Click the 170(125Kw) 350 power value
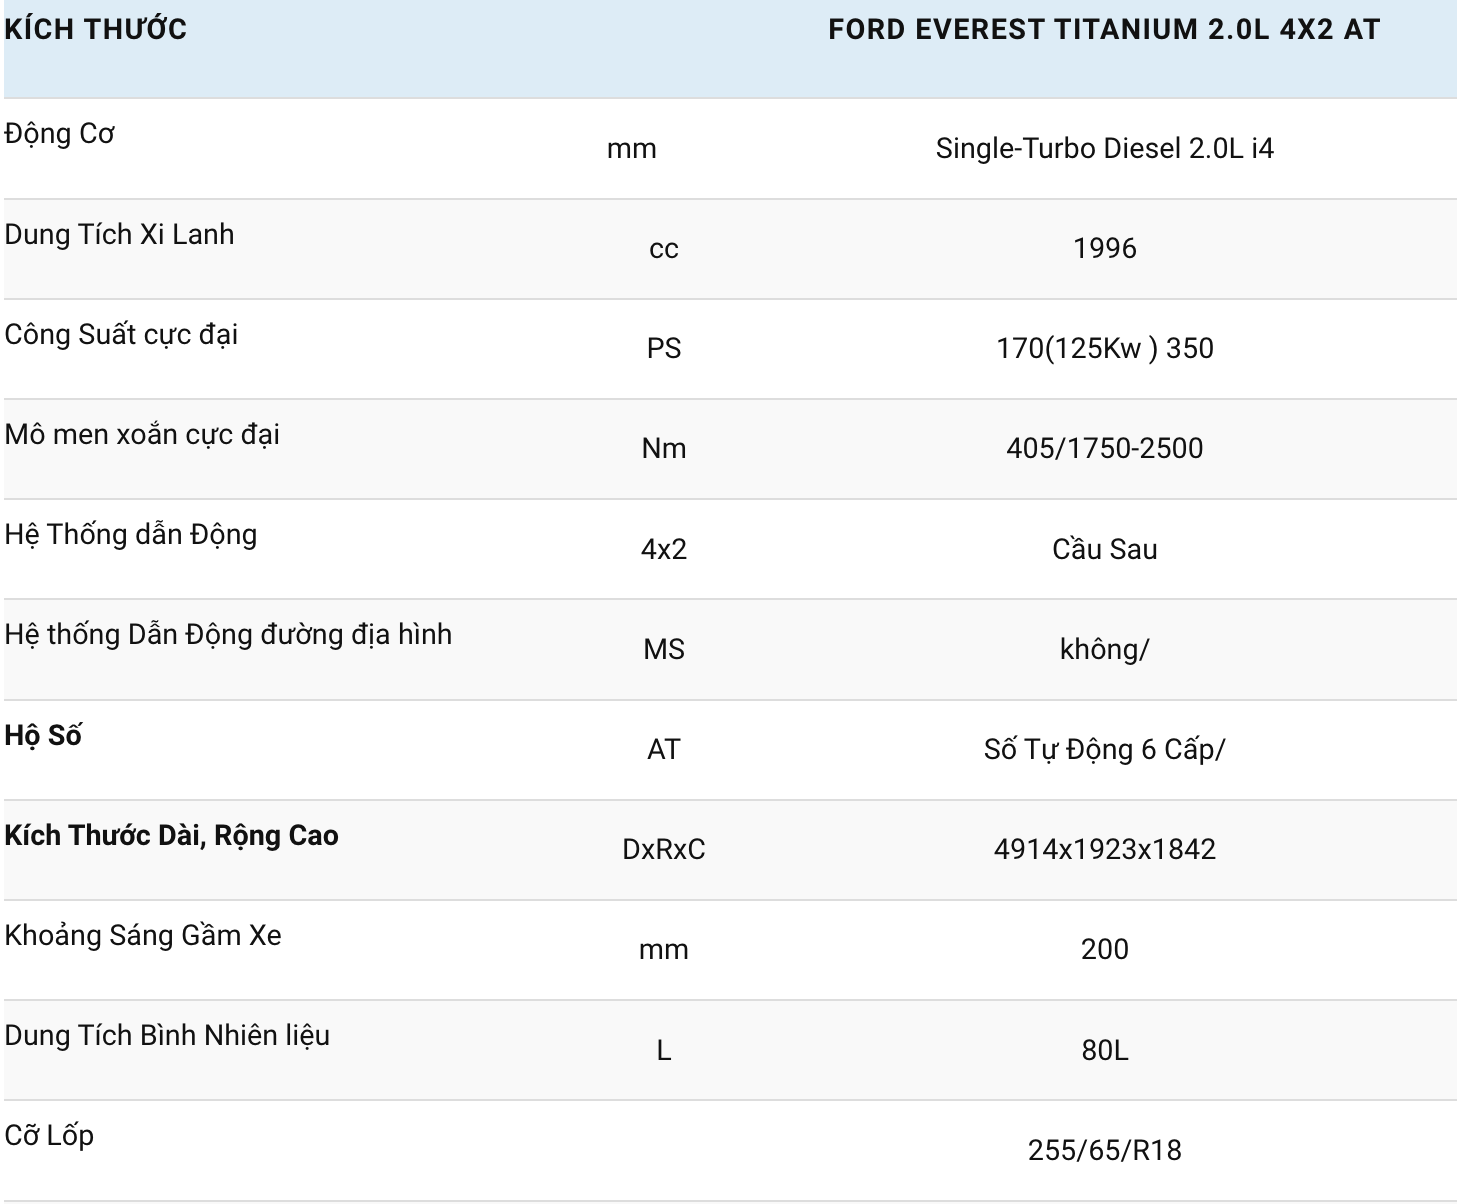 [1104, 349]
